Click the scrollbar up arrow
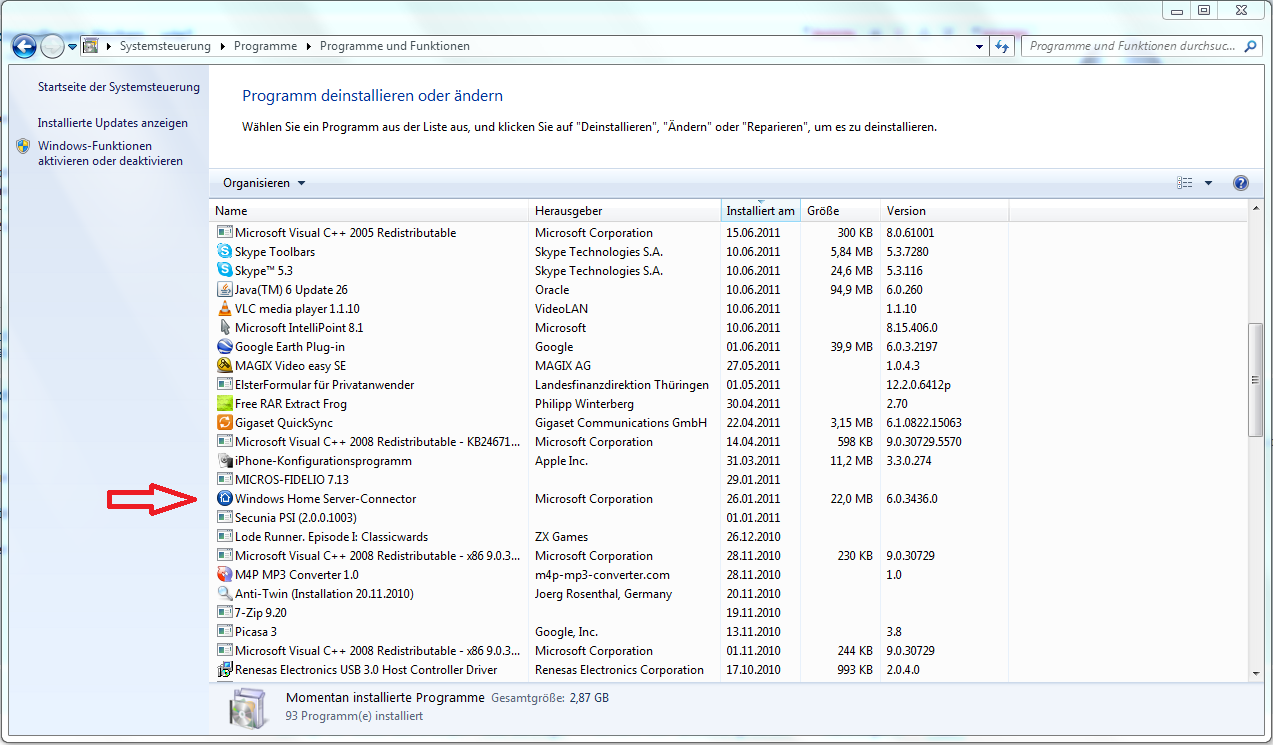1273x745 pixels. [1256, 208]
